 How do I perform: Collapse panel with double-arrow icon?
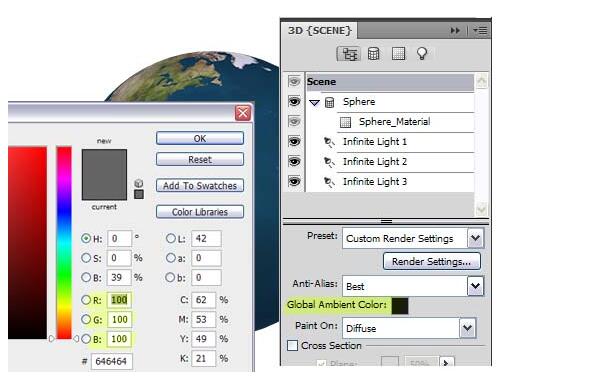coord(455,30)
